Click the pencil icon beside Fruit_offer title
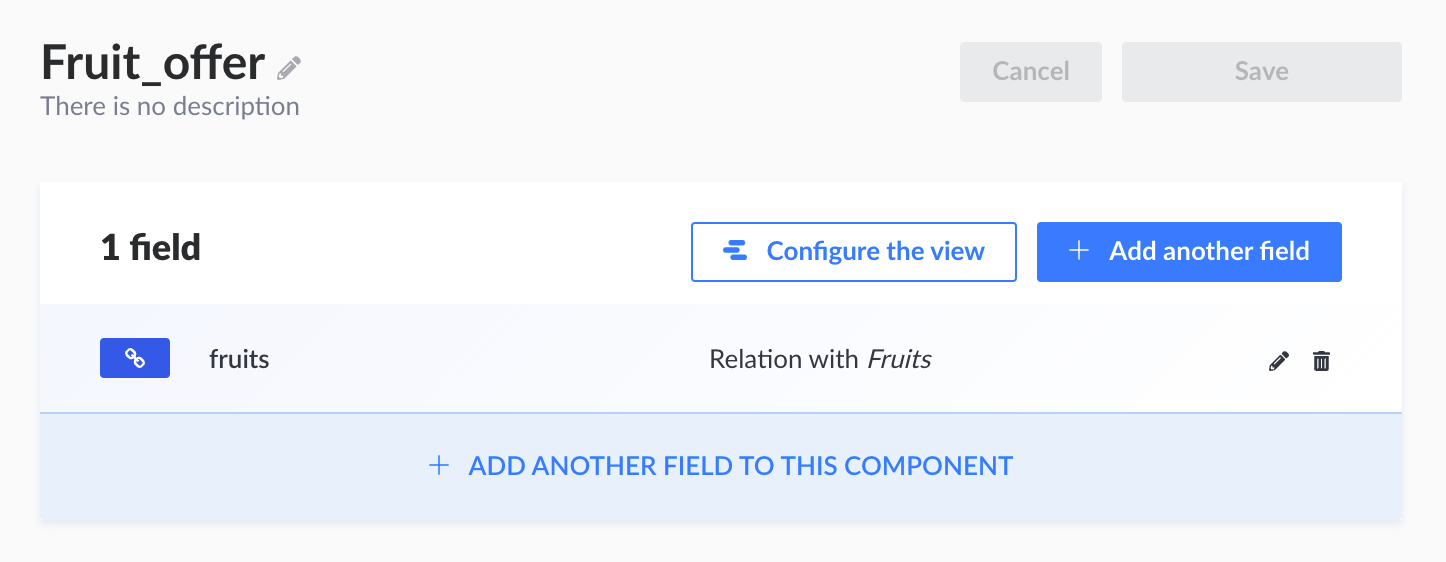The height and width of the screenshot is (562, 1446). [x=289, y=68]
